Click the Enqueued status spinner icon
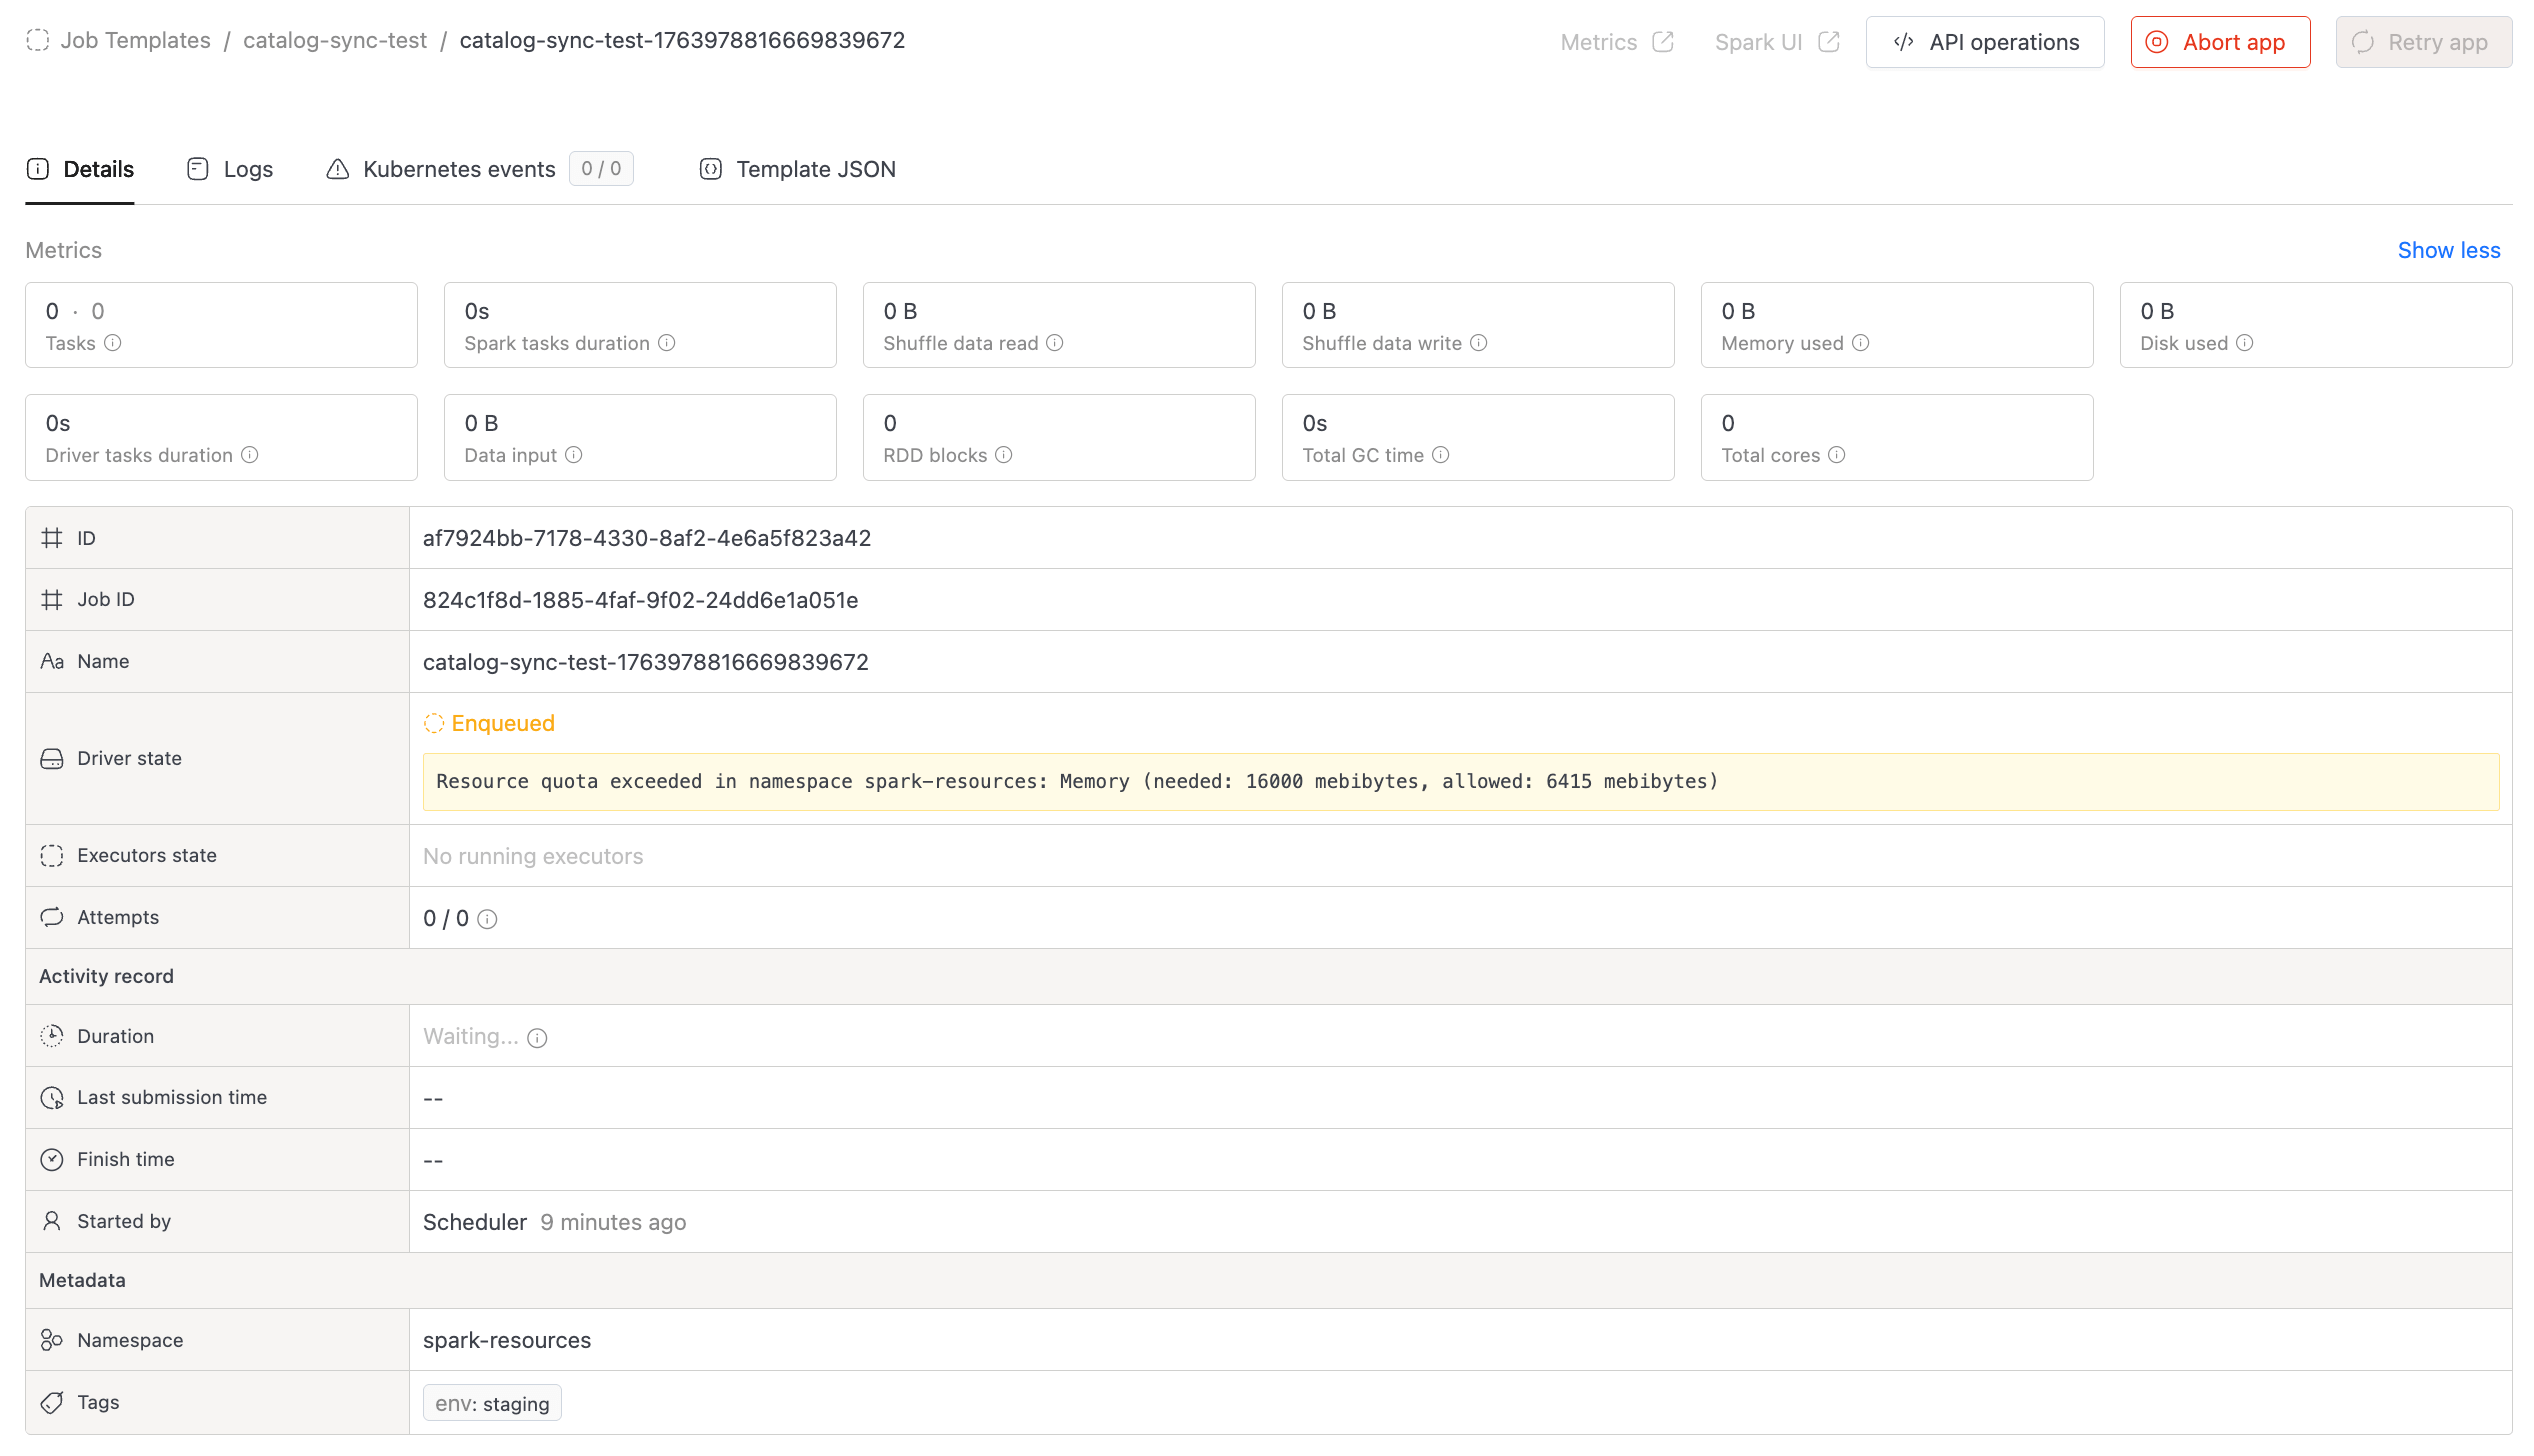 (x=435, y=722)
